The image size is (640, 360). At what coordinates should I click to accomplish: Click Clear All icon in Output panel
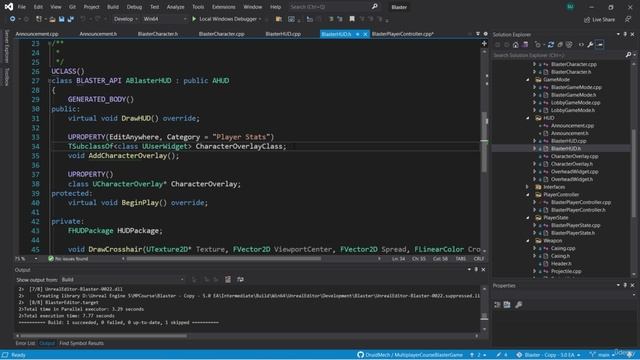tap(228, 279)
